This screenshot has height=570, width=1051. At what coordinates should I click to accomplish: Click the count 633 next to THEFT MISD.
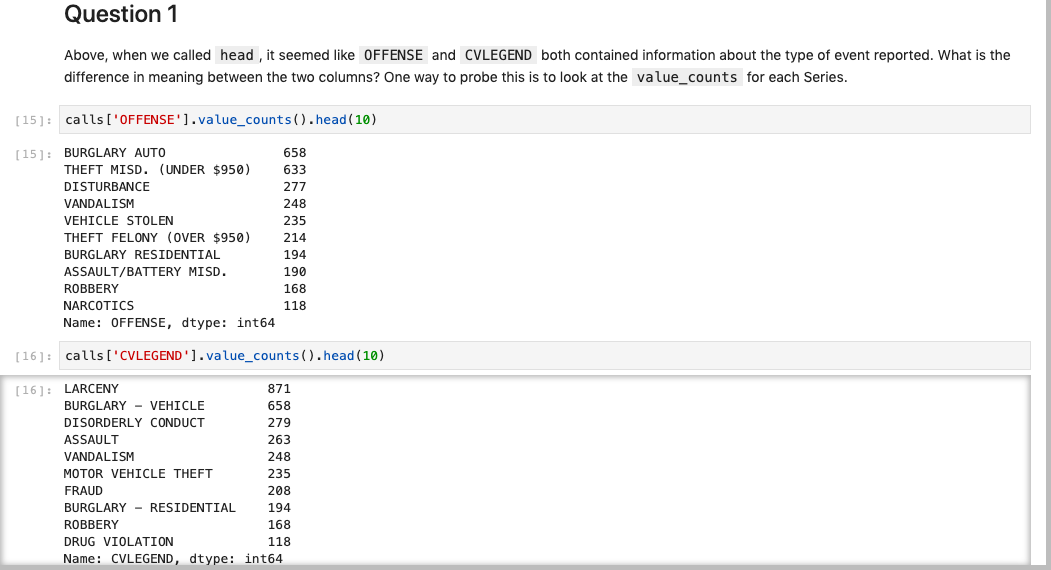pyautogui.click(x=294, y=170)
